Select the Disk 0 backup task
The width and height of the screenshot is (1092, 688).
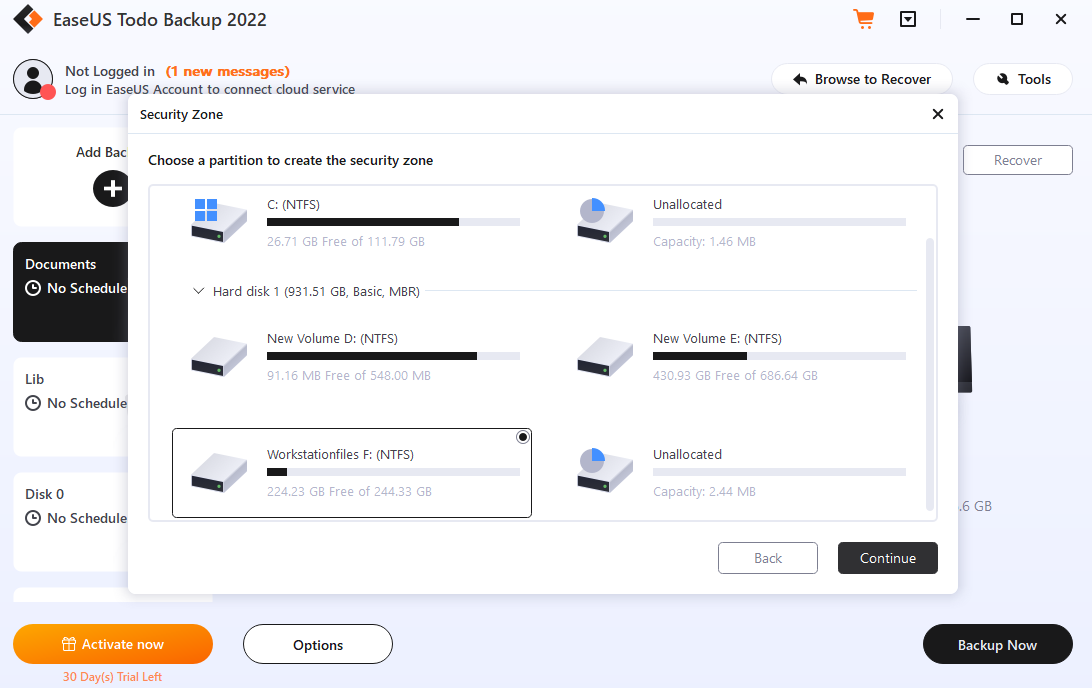tap(70, 522)
